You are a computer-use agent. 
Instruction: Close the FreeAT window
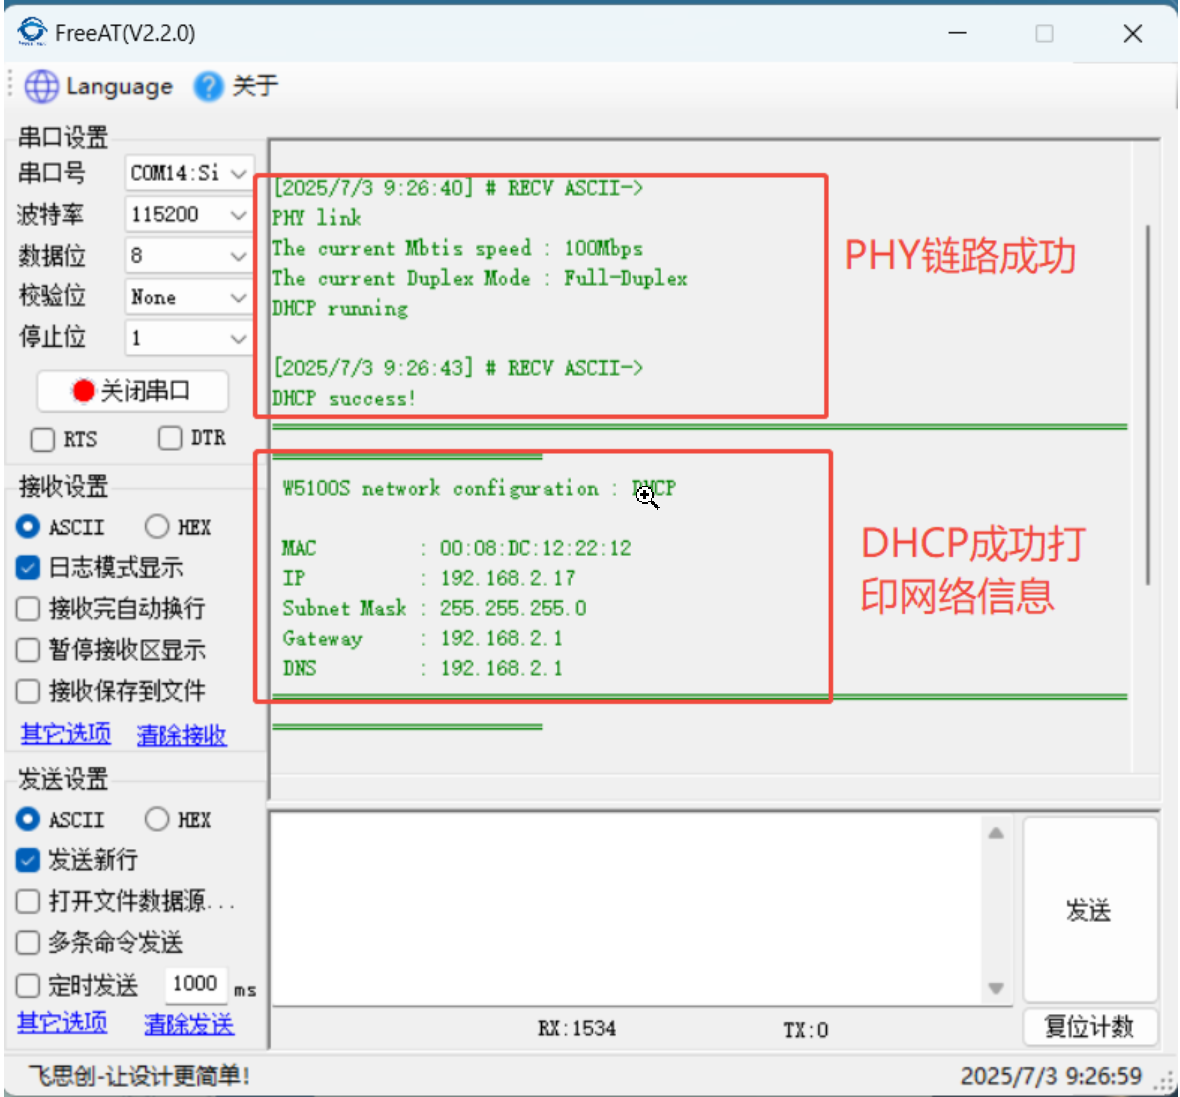point(1132,34)
